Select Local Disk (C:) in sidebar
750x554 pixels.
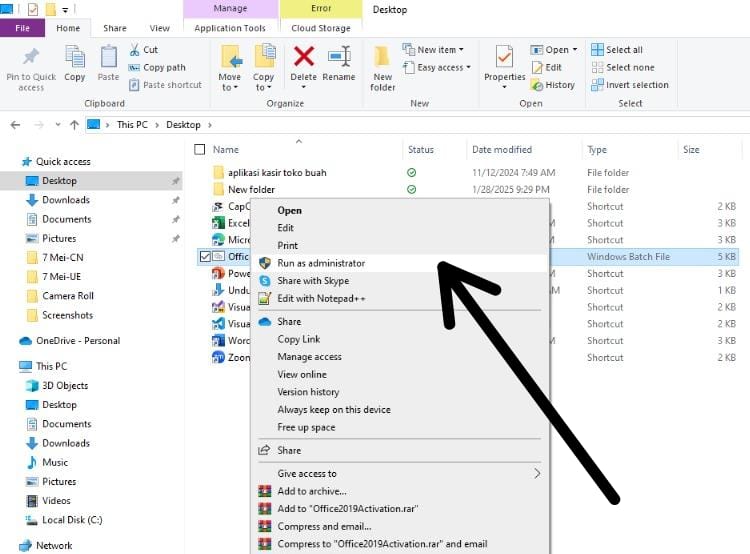point(72,520)
